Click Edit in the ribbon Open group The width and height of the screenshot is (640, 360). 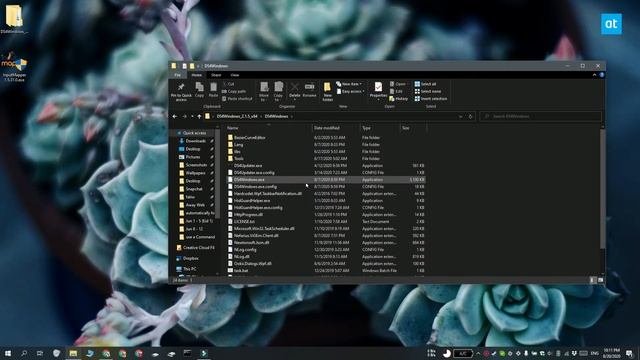[x=396, y=91]
